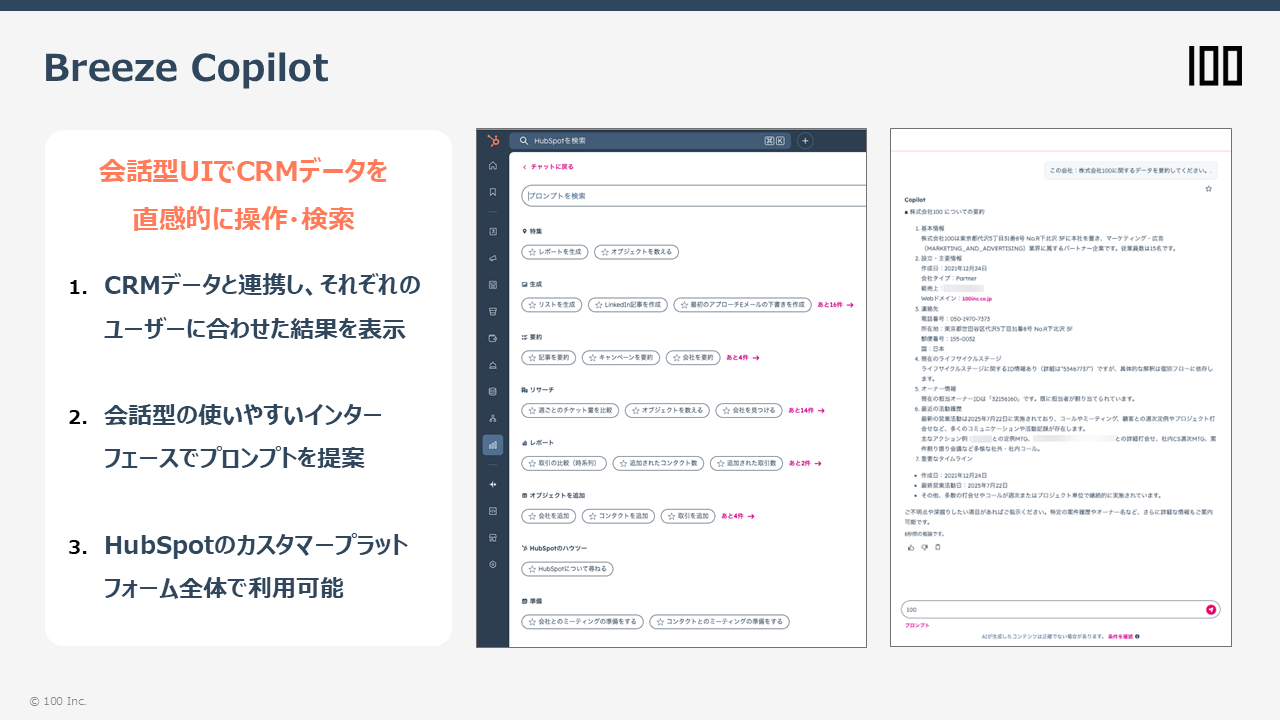
Task: Toggle star on 追加されたコンタクト数 prompt
Action: click(x=625, y=463)
